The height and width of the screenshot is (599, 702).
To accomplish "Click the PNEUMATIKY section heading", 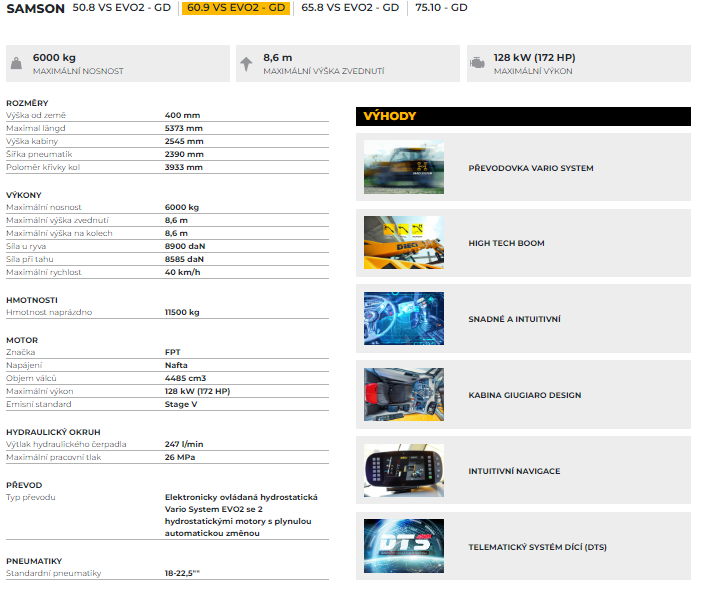I will [x=34, y=561].
